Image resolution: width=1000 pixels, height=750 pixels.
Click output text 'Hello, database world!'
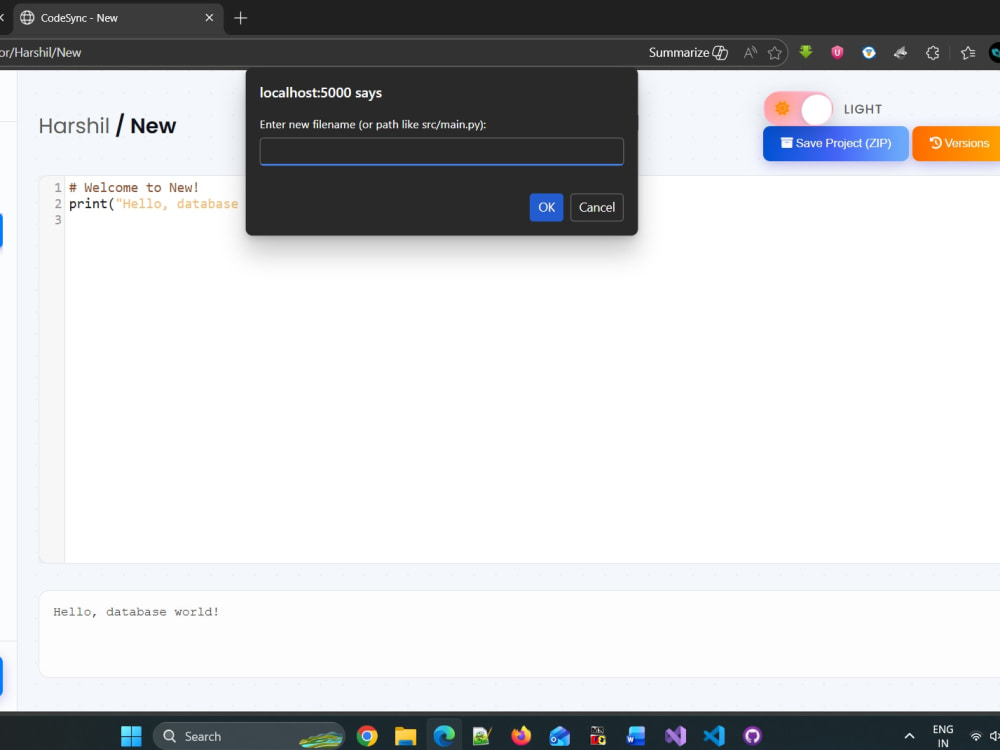click(136, 612)
